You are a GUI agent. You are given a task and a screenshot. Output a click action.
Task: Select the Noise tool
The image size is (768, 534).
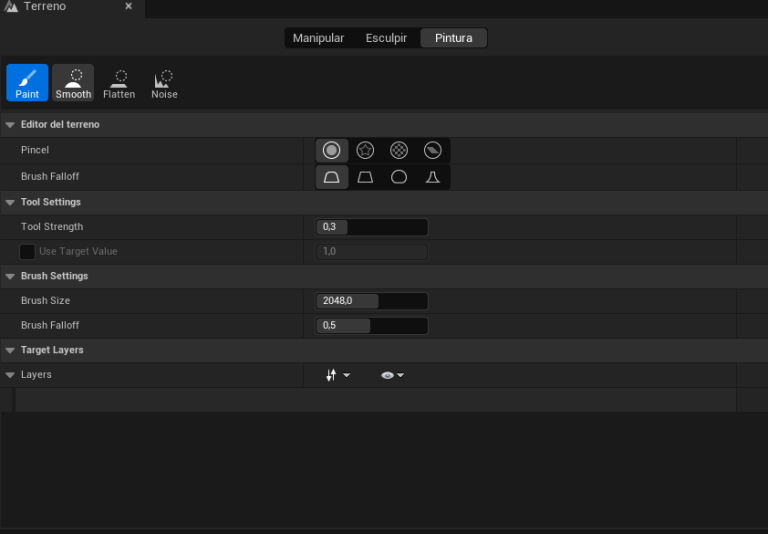164,83
